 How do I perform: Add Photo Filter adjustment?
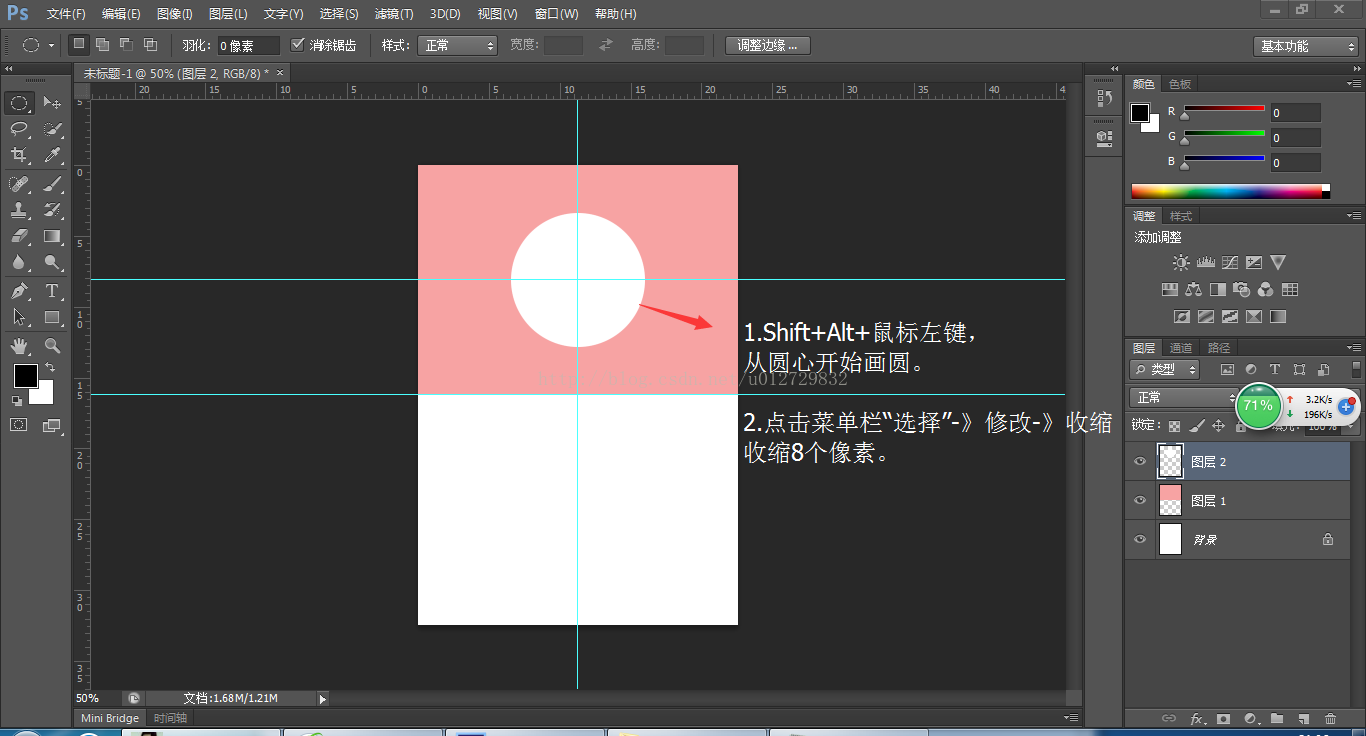(x=1241, y=290)
